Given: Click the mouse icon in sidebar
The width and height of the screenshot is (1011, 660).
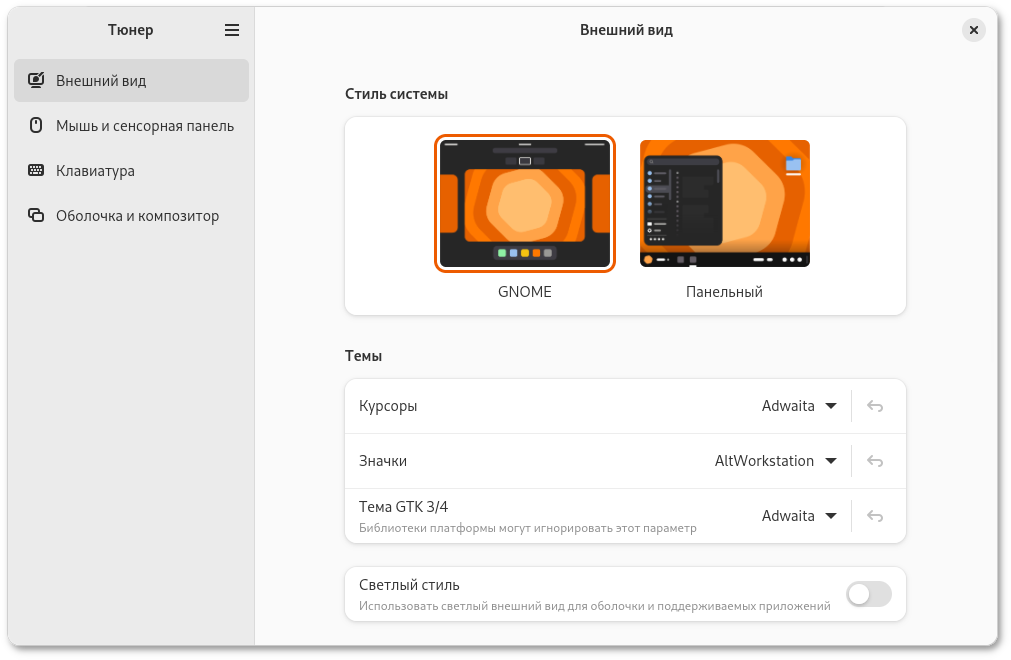Looking at the screenshot, I should (x=36, y=126).
